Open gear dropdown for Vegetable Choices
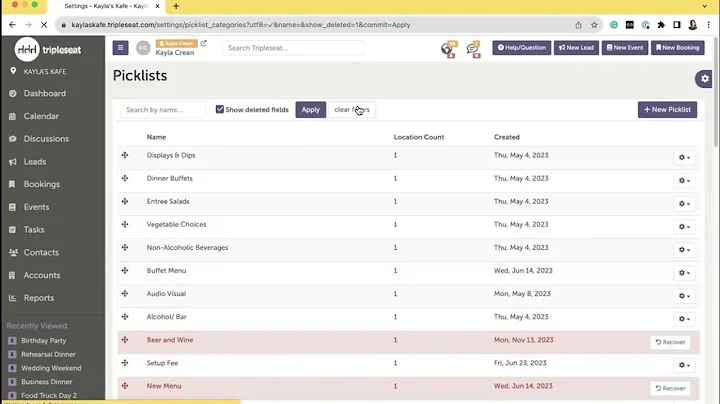 684,226
